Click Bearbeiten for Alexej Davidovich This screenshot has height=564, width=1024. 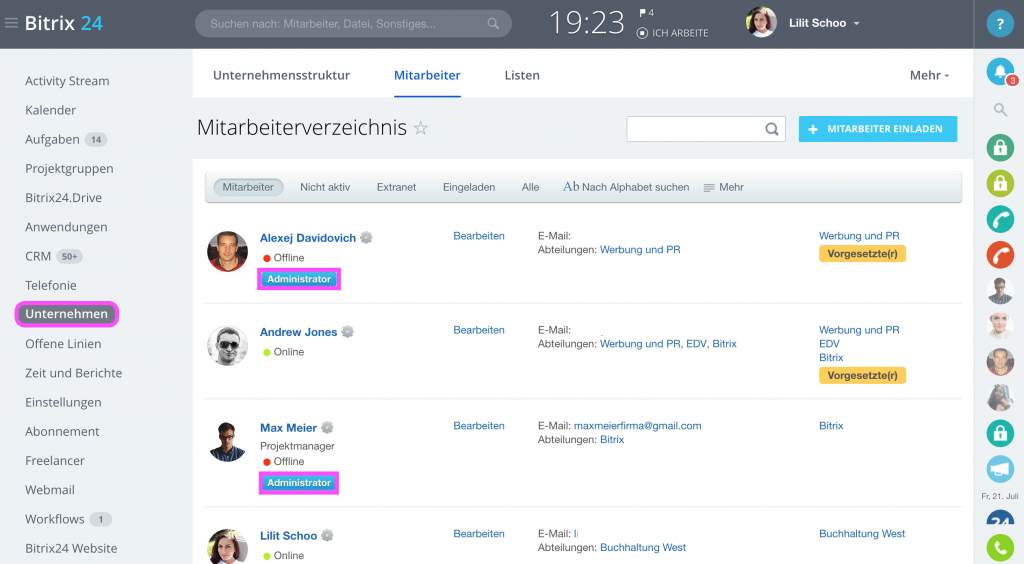pos(479,236)
